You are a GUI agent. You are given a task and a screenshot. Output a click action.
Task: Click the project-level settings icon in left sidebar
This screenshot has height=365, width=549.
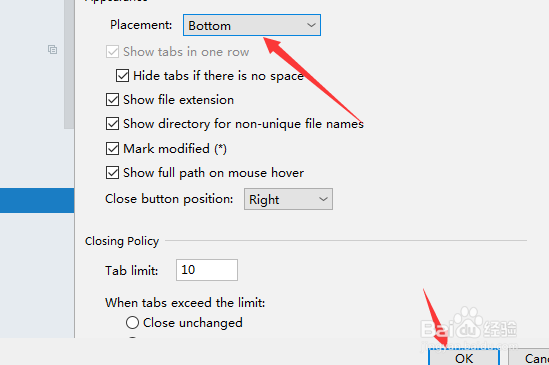pos(53,49)
